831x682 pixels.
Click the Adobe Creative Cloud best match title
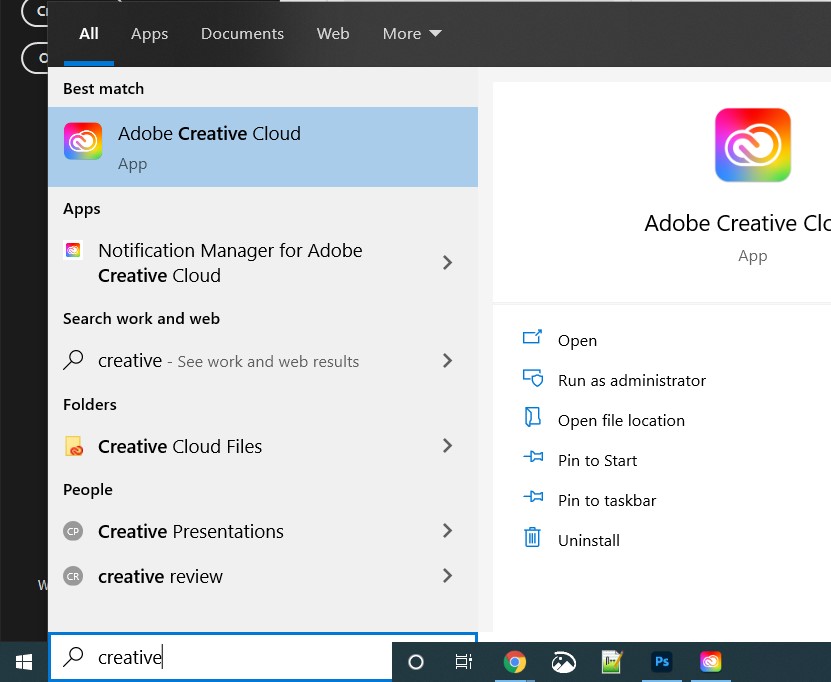(x=209, y=134)
